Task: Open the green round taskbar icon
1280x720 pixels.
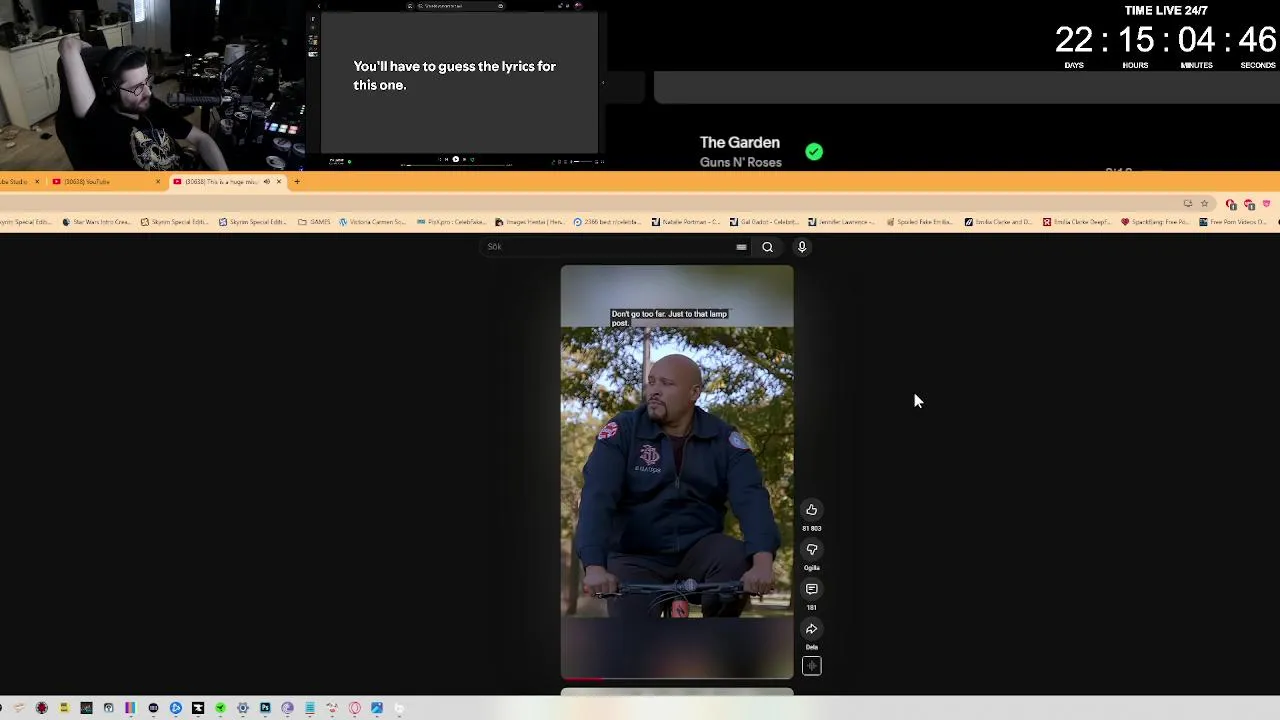Action: [220, 708]
